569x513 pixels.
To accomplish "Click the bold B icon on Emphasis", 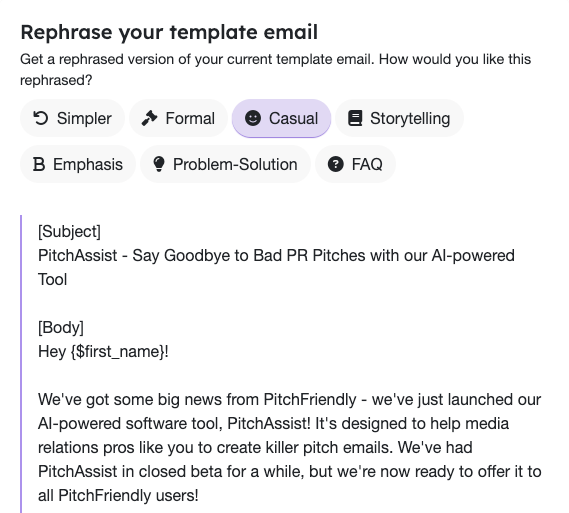I will tap(39, 164).
